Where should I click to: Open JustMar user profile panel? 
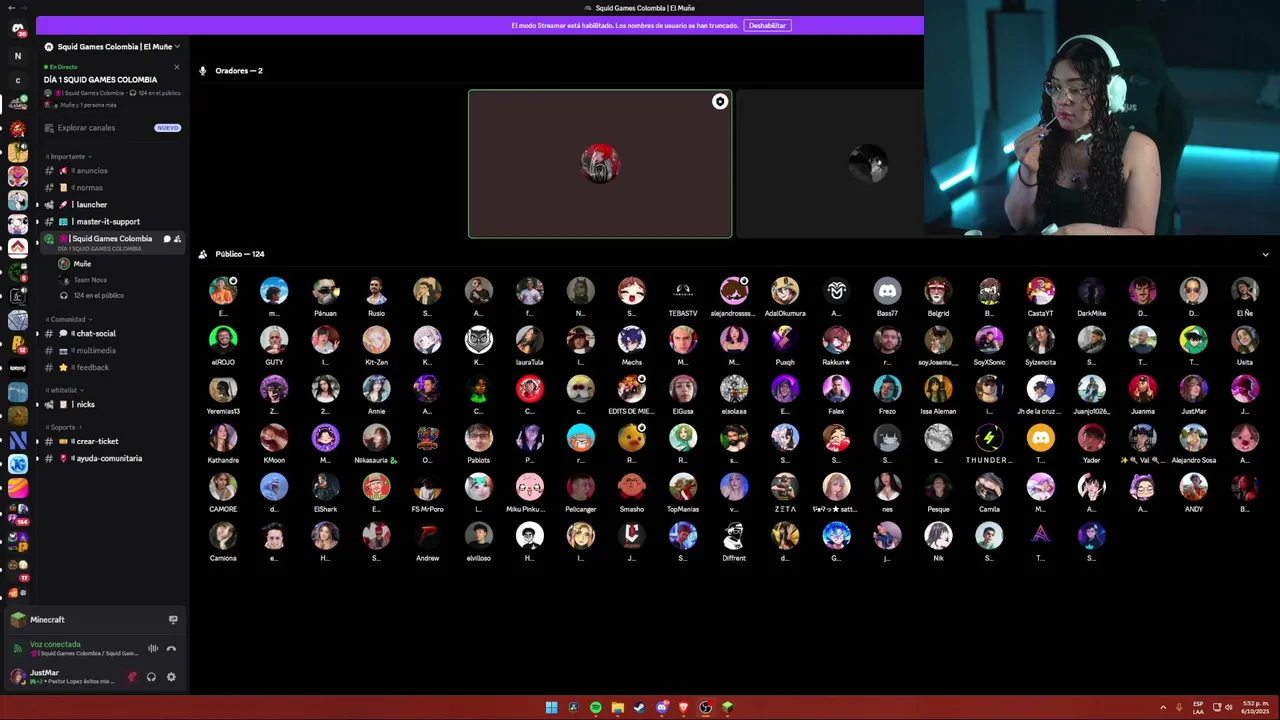63,677
